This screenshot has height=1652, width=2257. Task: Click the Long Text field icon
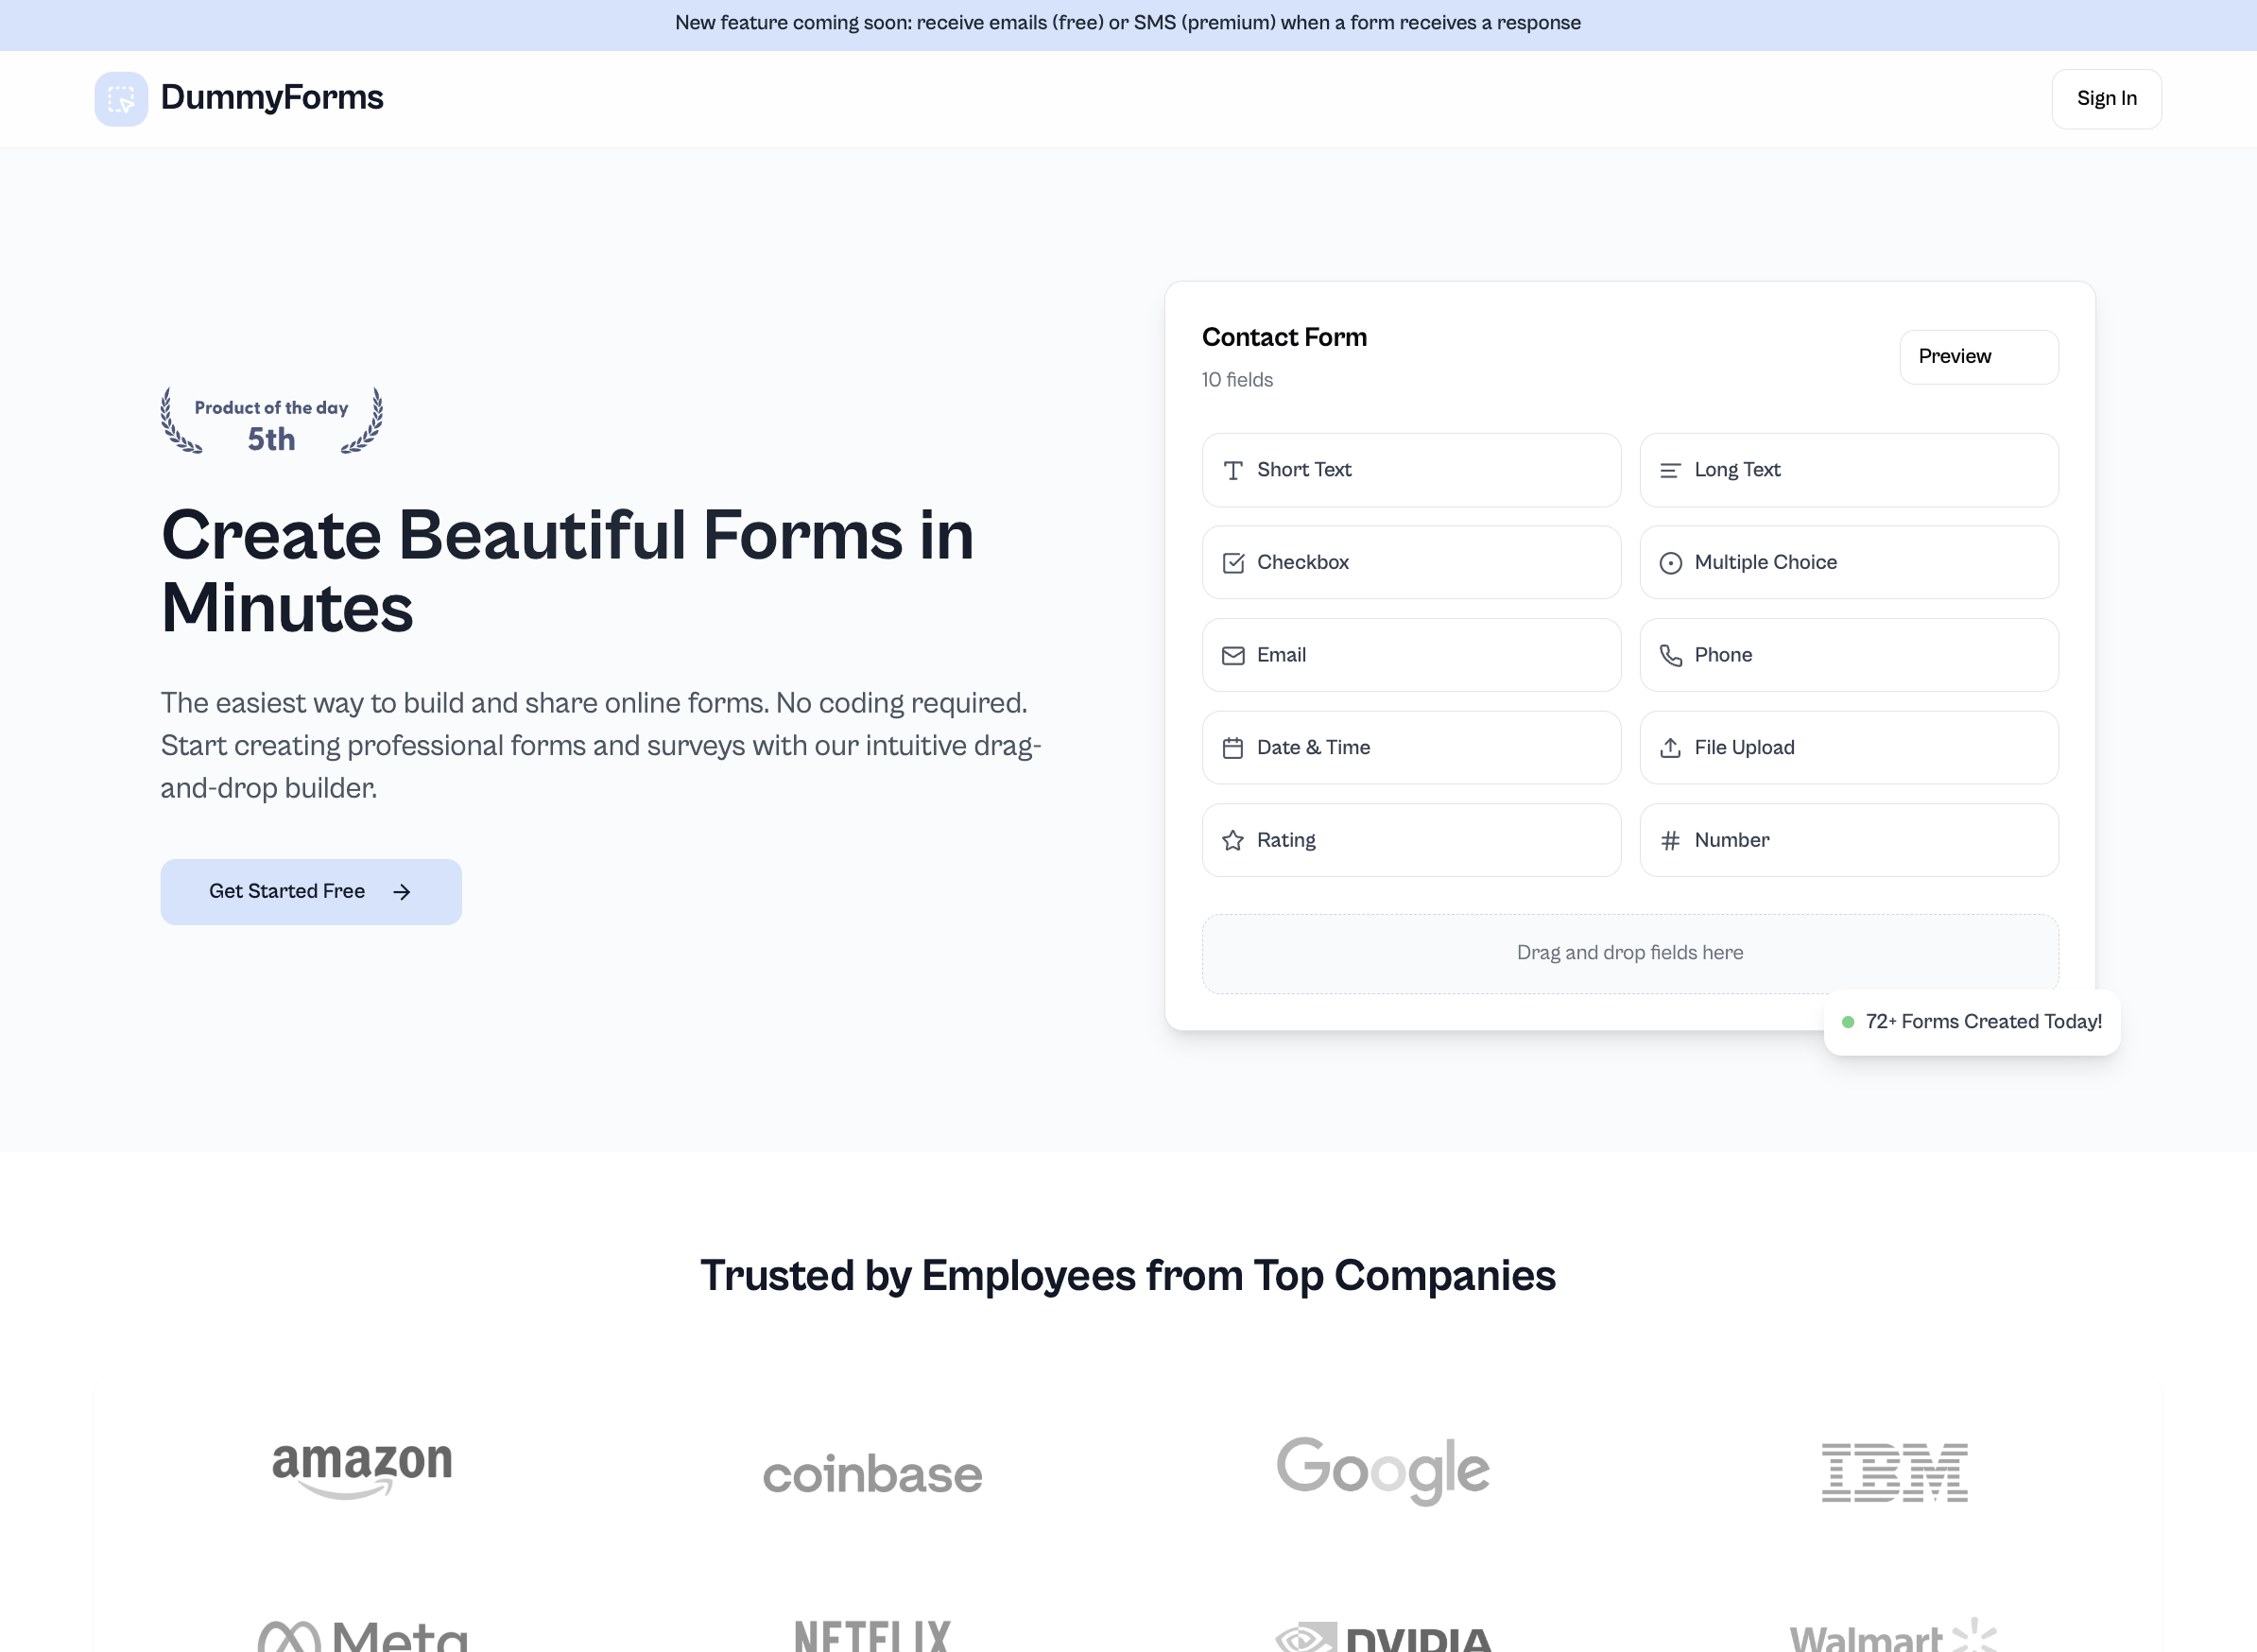[1671, 470]
